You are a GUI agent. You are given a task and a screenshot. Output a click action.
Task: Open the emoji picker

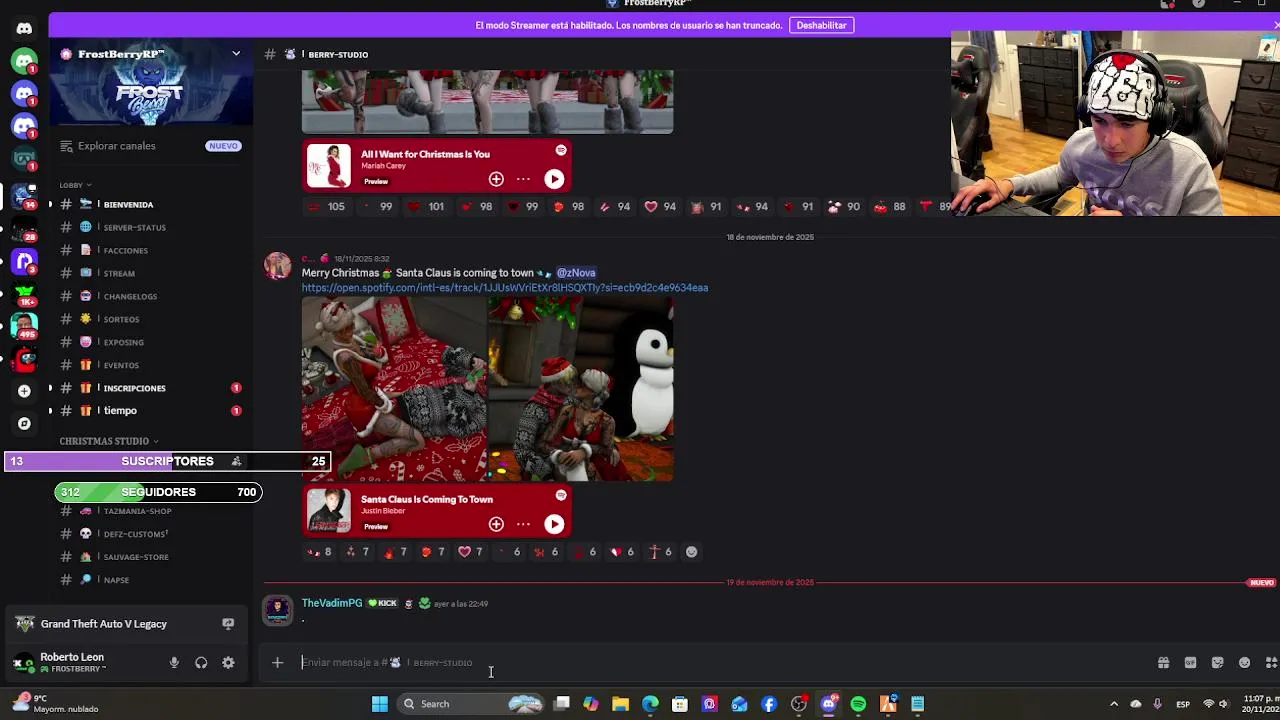click(x=1244, y=662)
